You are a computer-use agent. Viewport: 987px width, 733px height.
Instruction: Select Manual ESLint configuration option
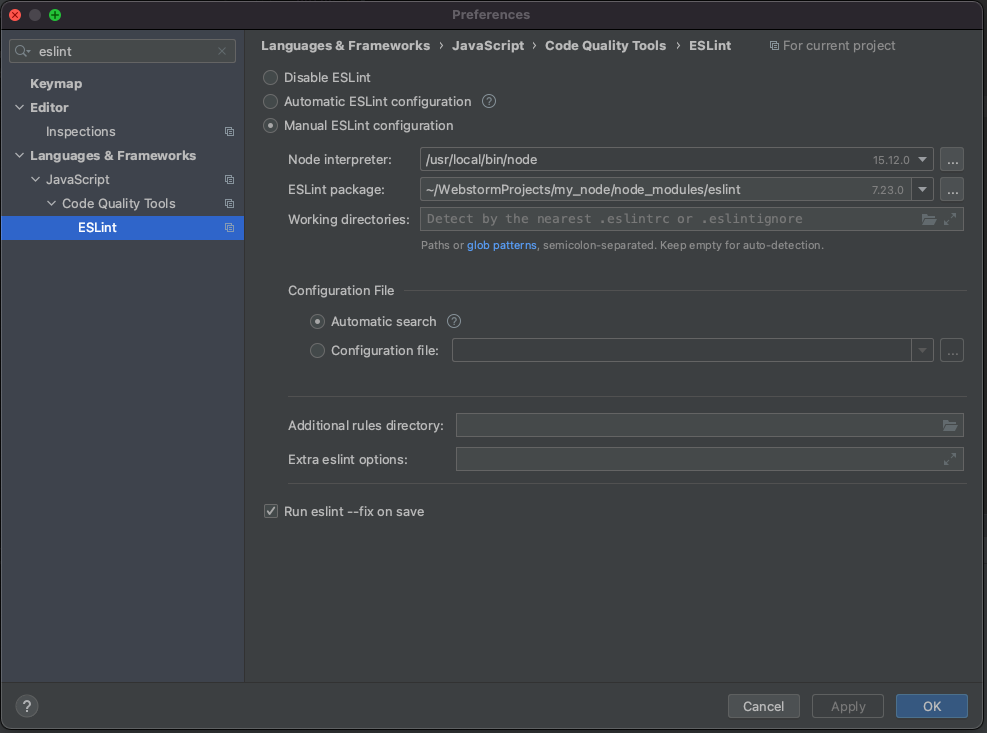(271, 125)
